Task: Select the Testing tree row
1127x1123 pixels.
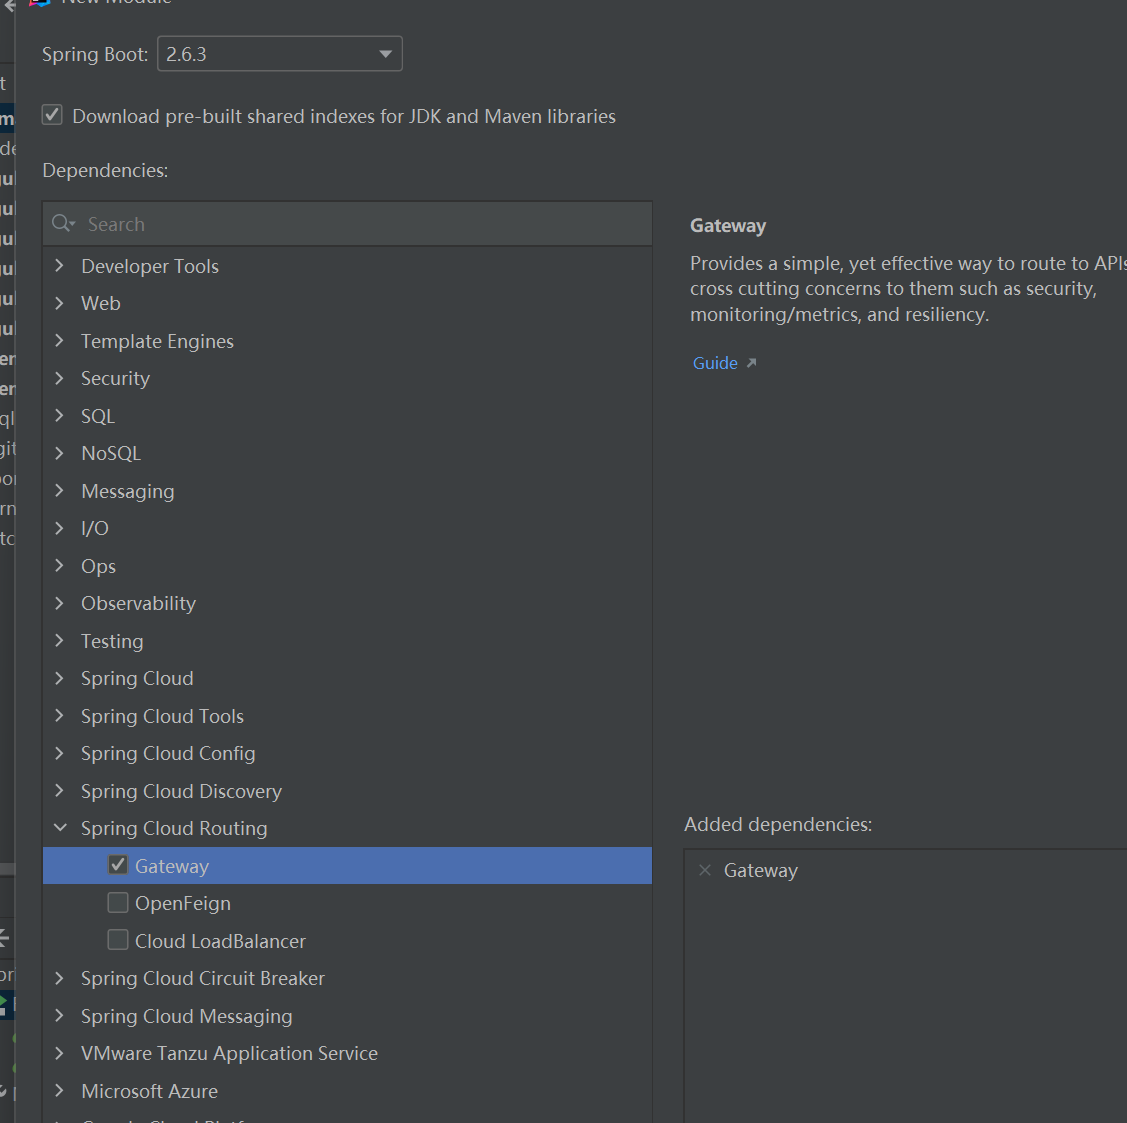Action: click(347, 641)
